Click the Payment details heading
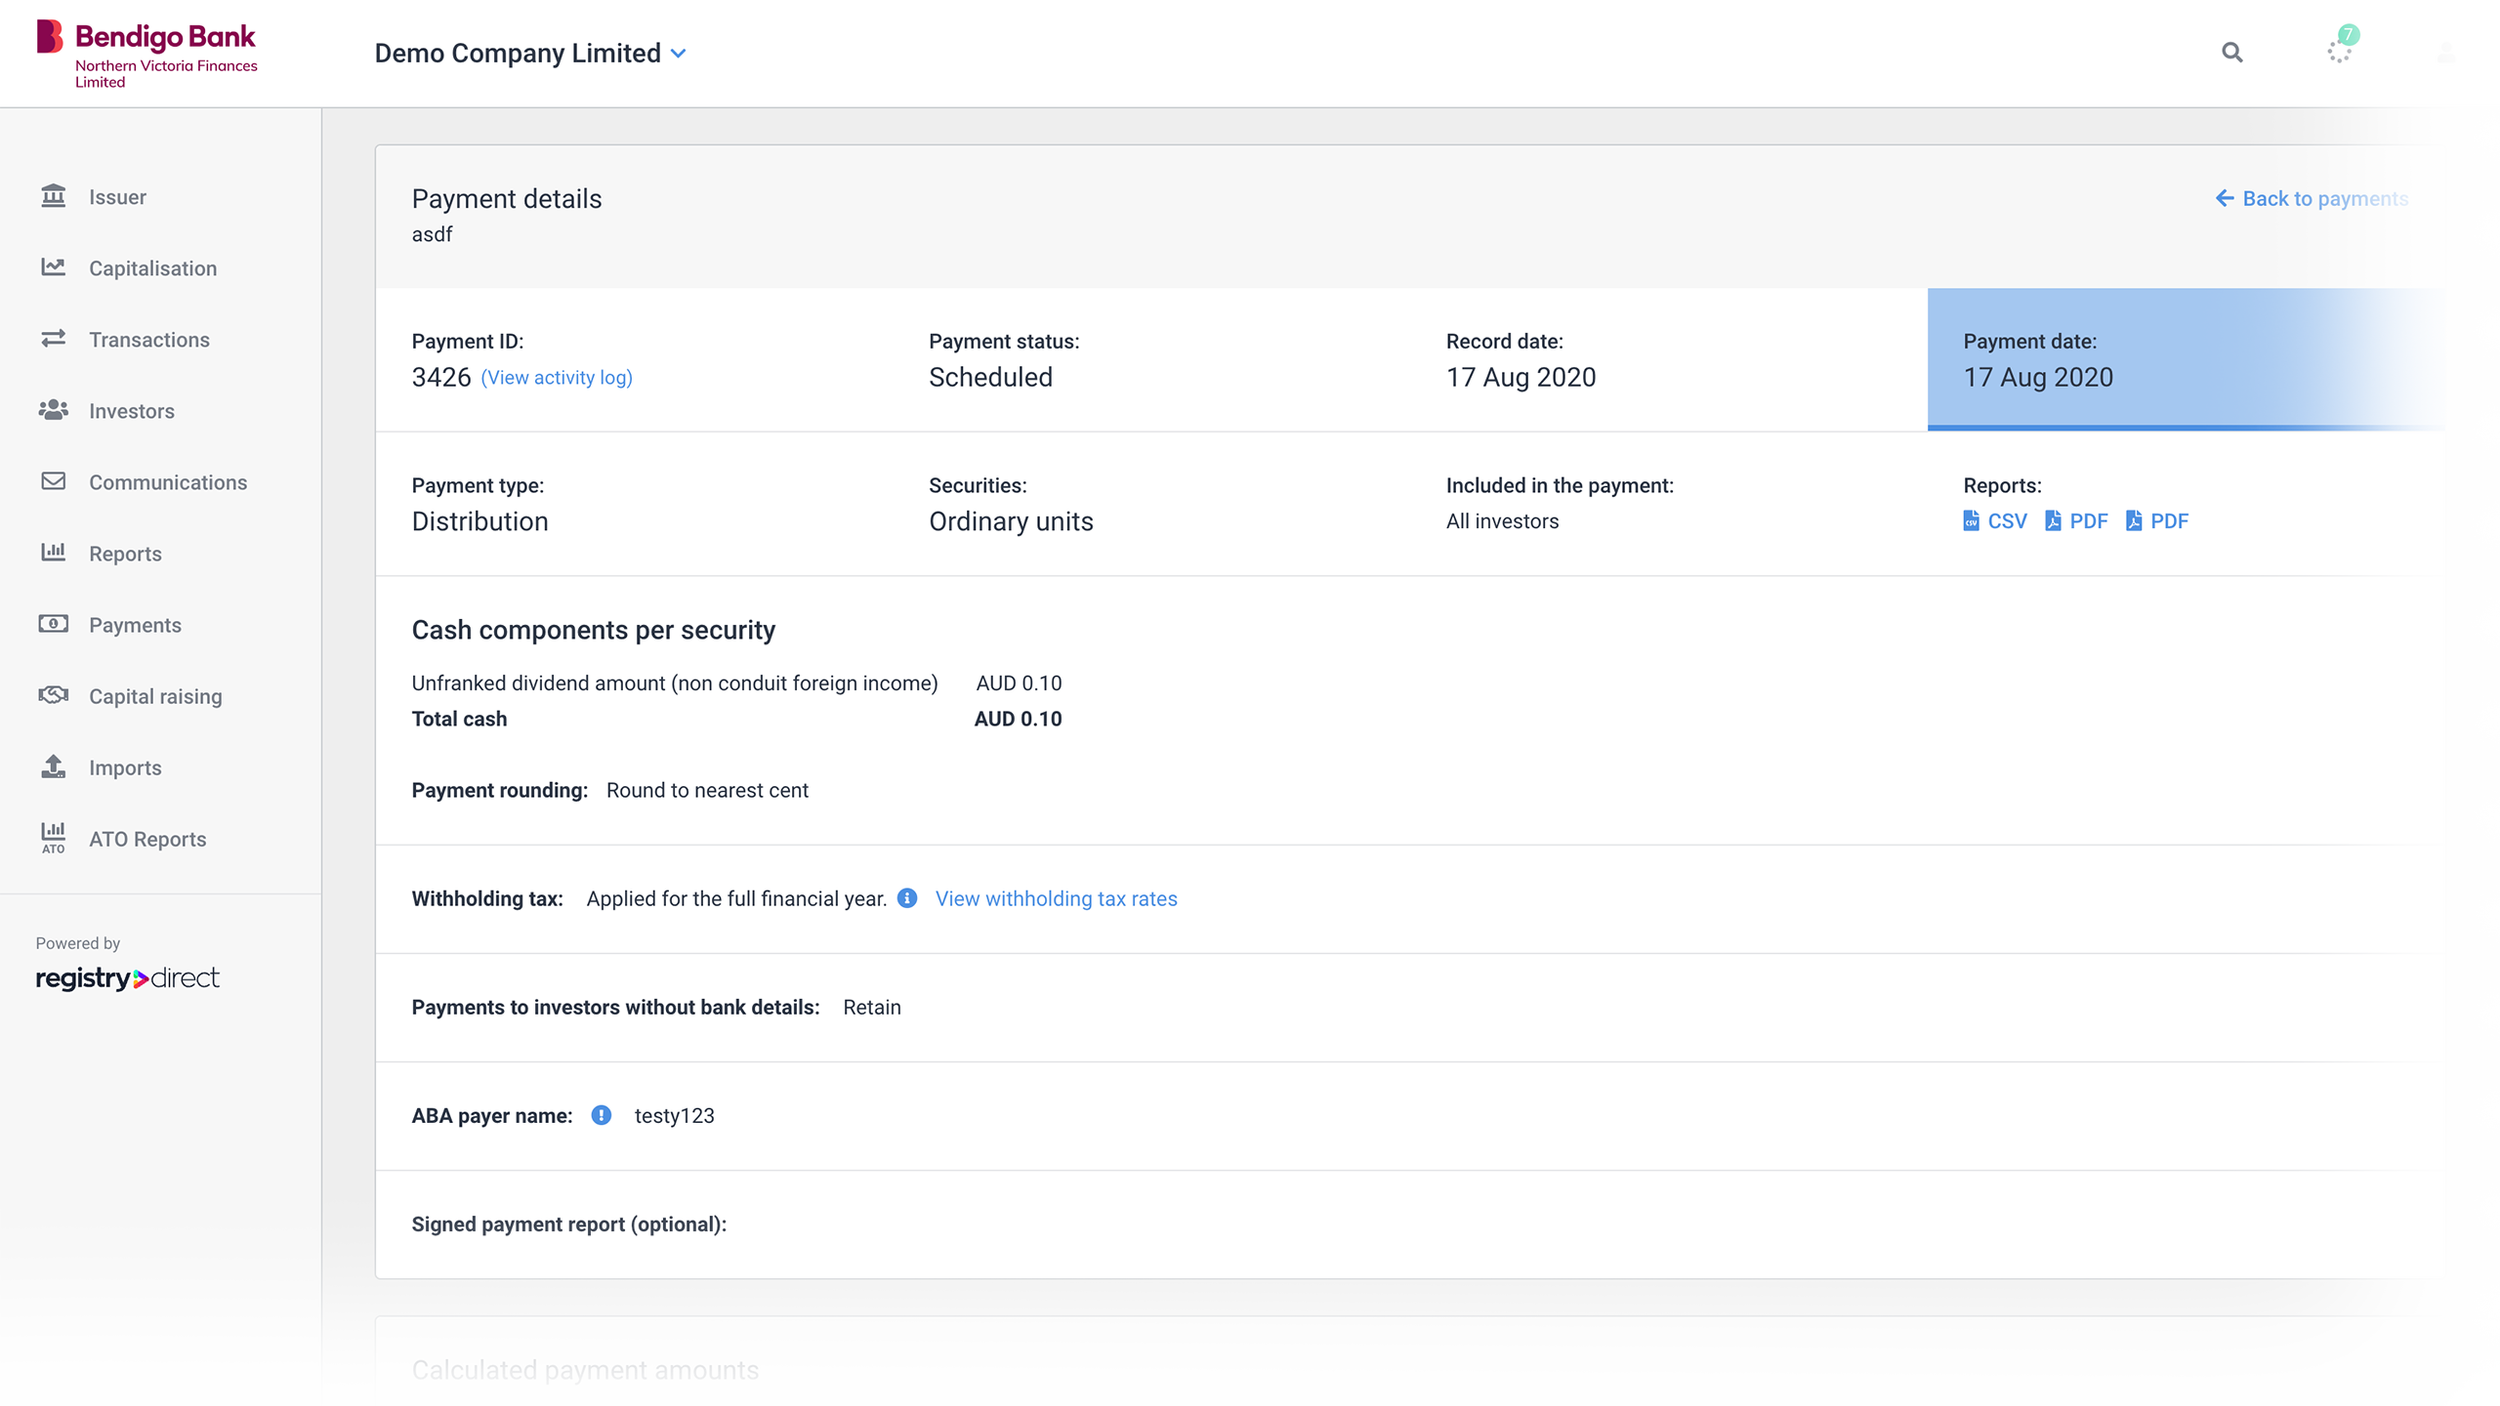Screen dimensions: 2500x1406 [x=507, y=199]
